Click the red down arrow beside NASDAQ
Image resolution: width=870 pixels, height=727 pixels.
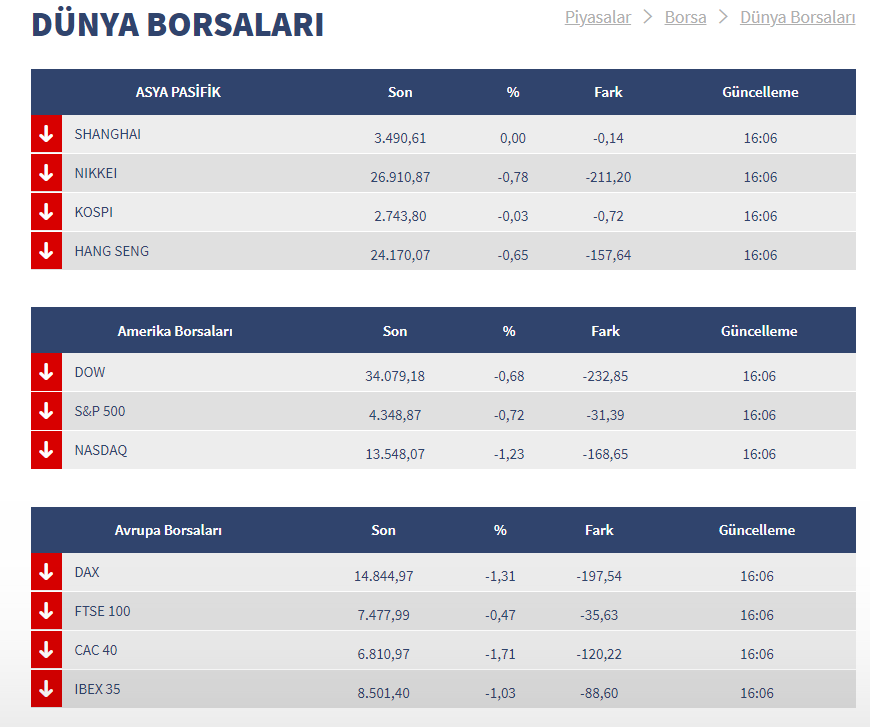click(47, 450)
